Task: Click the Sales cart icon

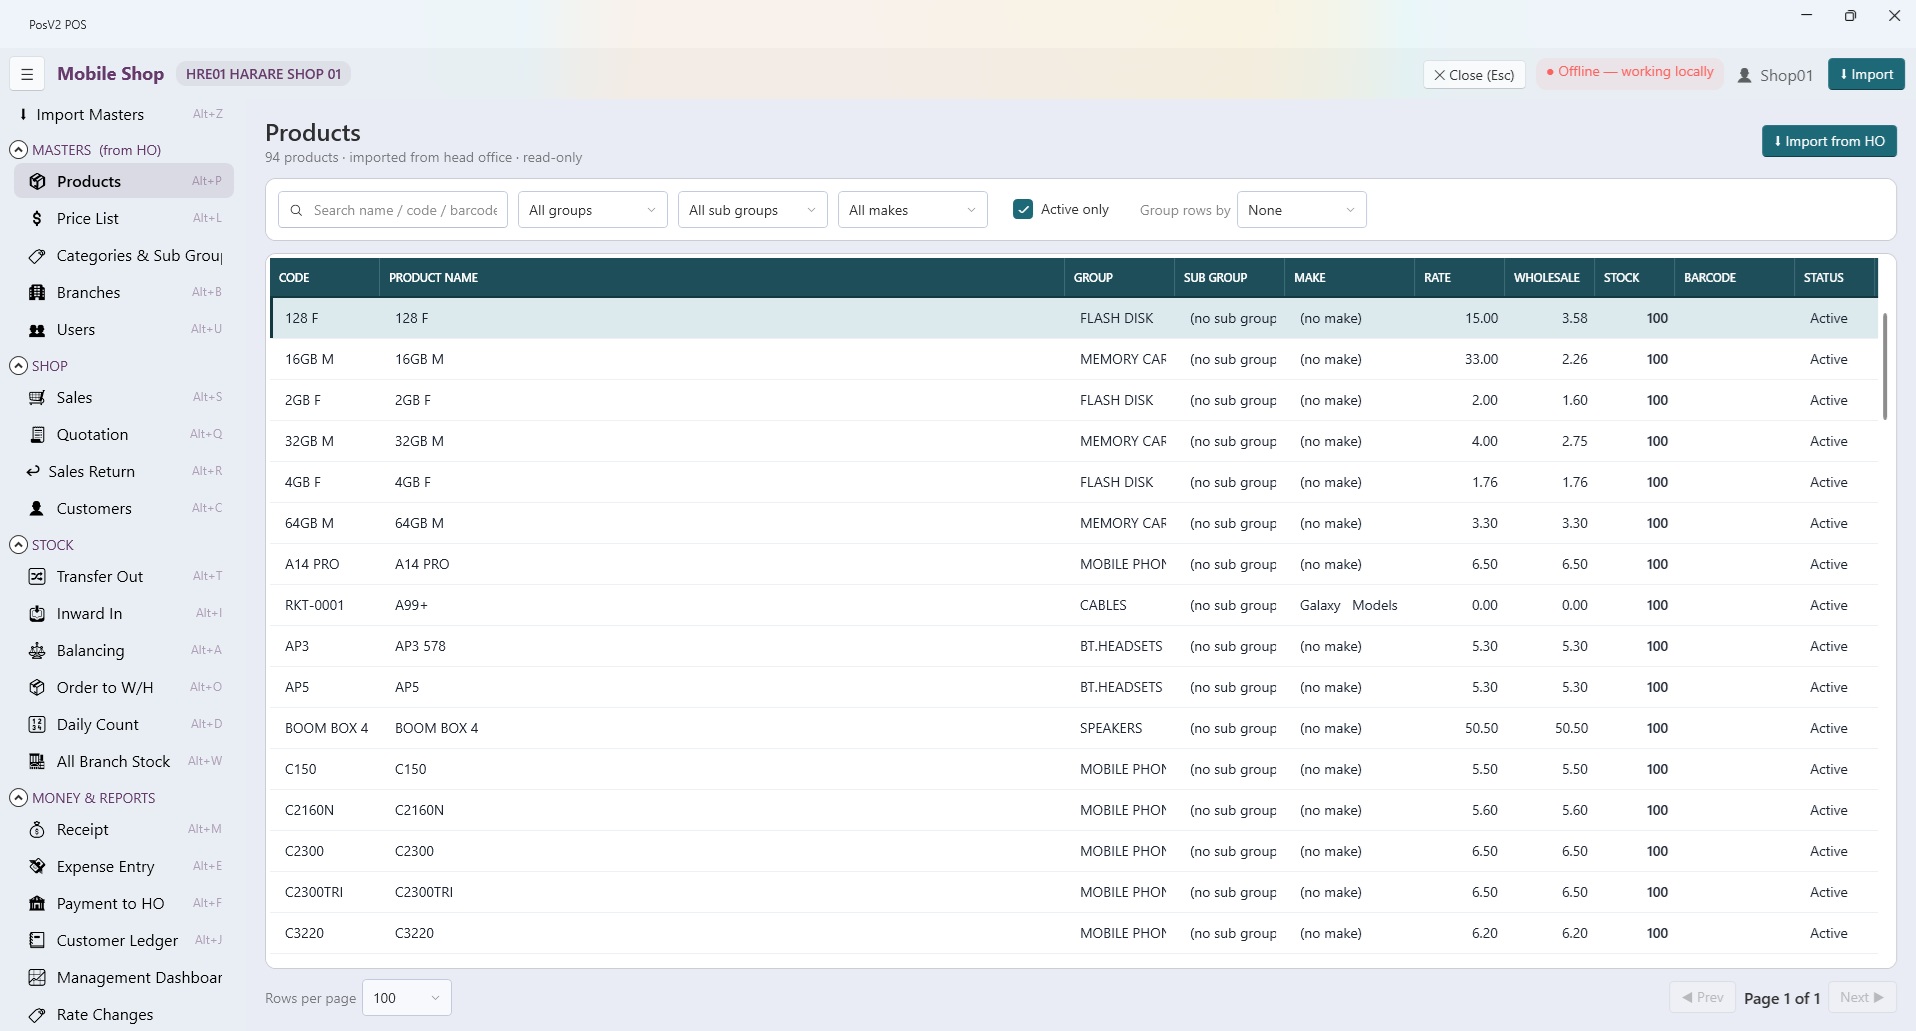Action: [37, 397]
